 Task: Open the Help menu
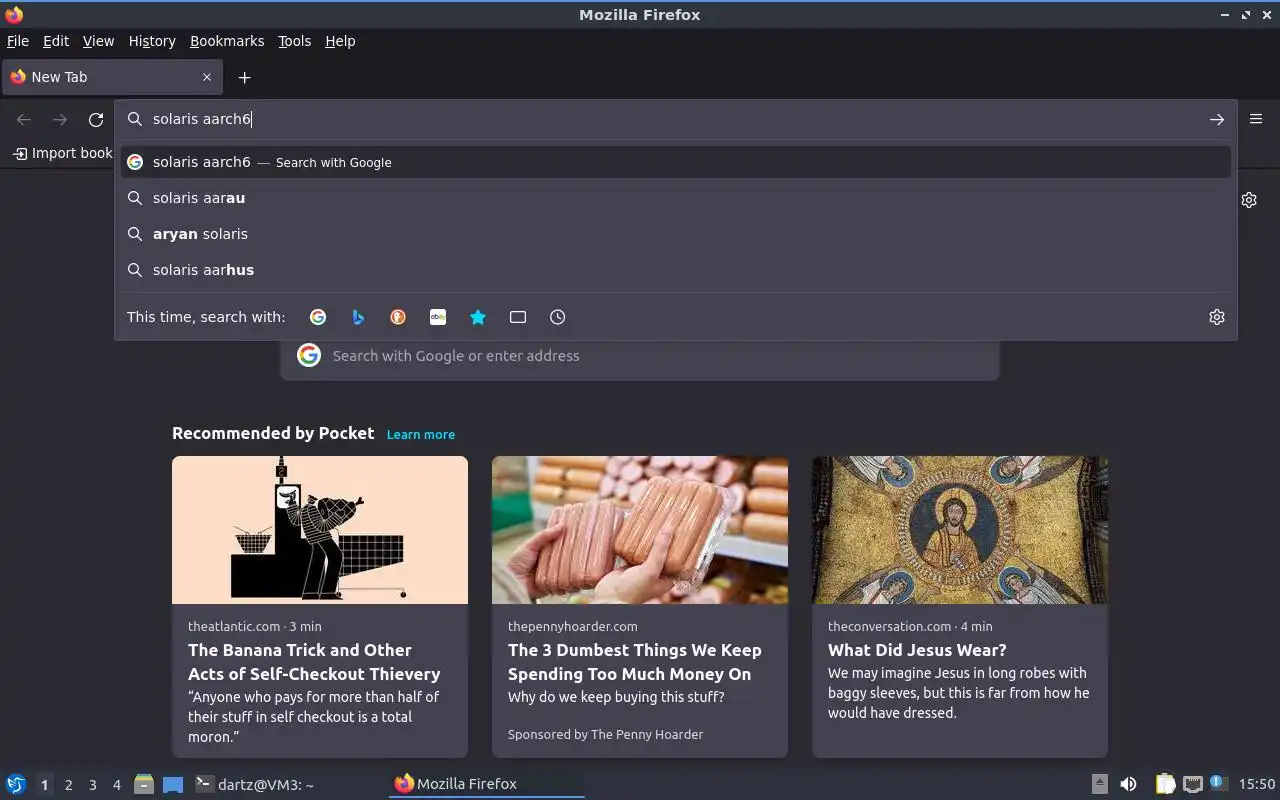pyautogui.click(x=340, y=41)
